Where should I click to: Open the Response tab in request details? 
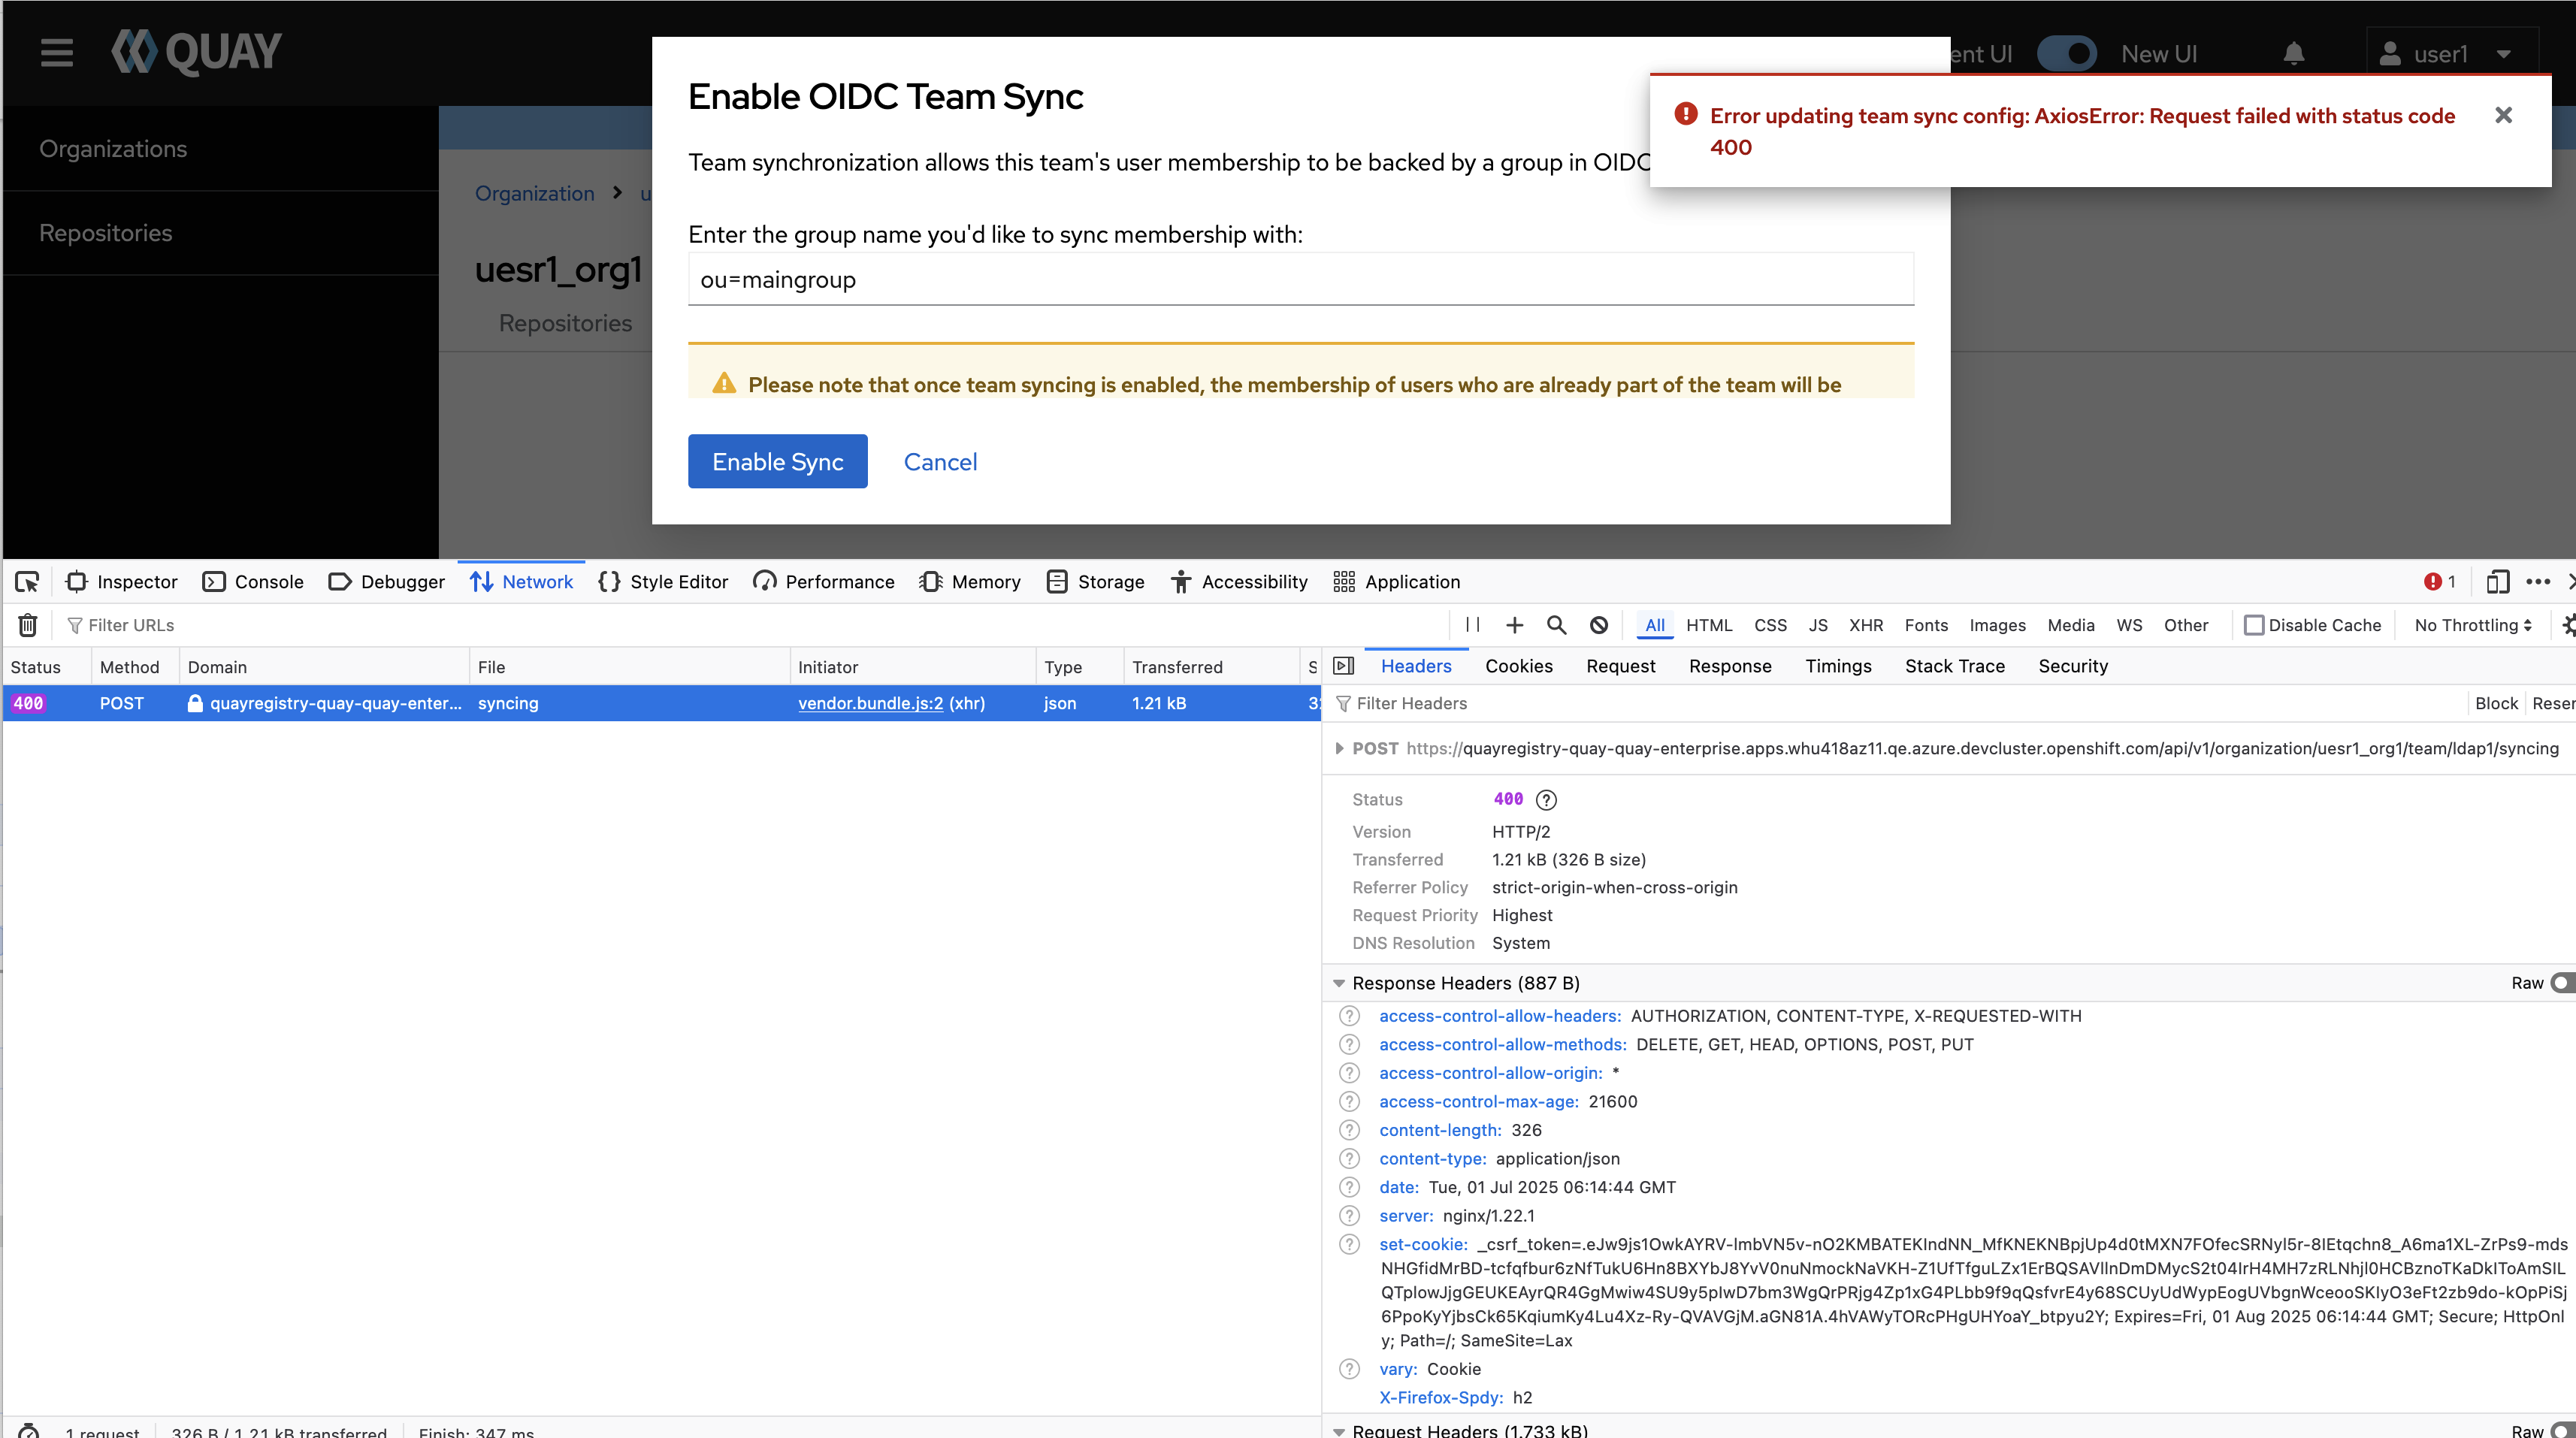pyautogui.click(x=1729, y=666)
